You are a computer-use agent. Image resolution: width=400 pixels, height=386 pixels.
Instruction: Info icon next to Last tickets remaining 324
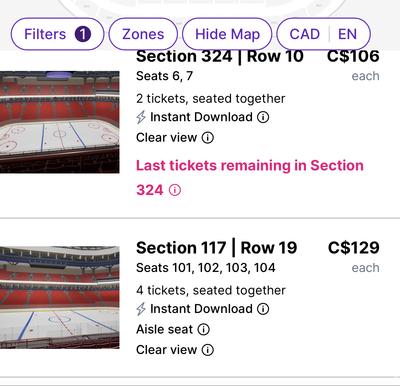point(175,190)
